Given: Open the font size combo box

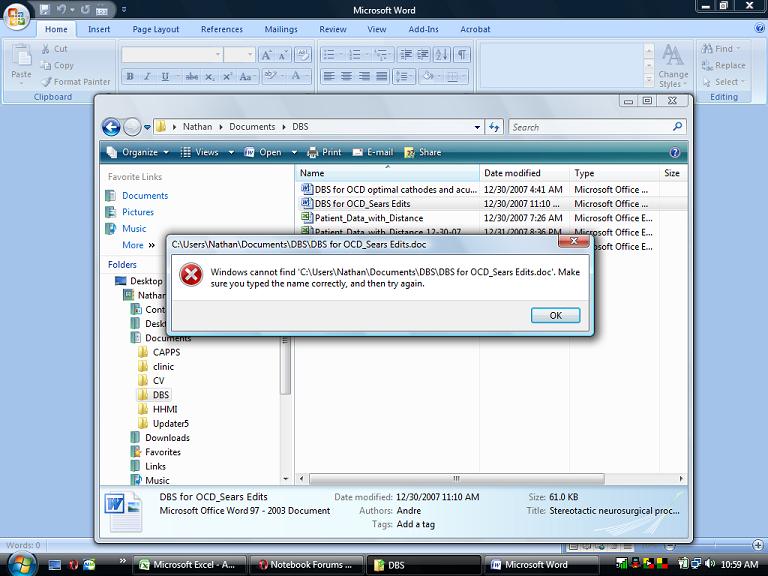Looking at the screenshot, I should (240, 54).
